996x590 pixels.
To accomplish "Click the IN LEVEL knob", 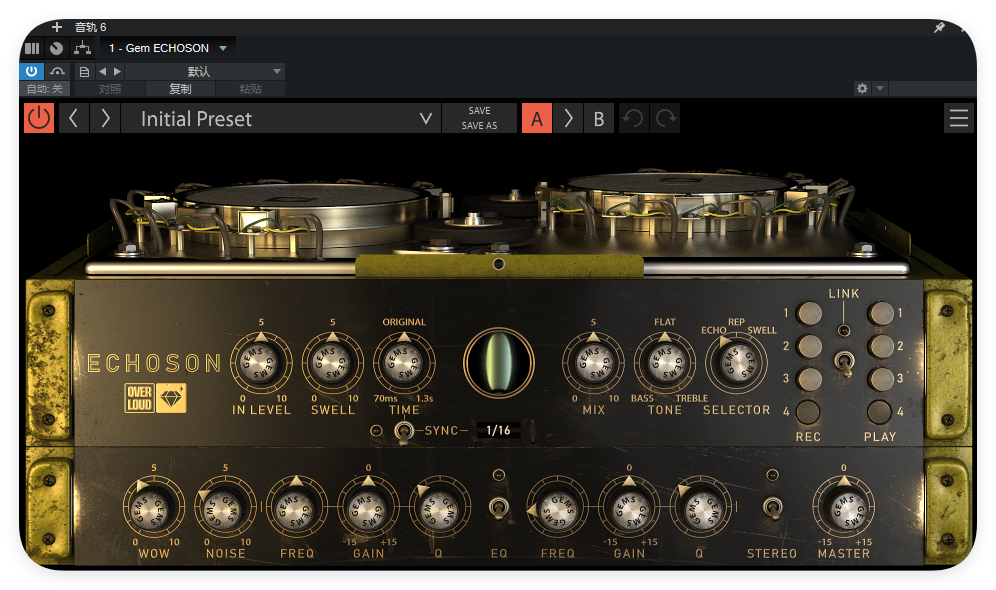I will [261, 363].
